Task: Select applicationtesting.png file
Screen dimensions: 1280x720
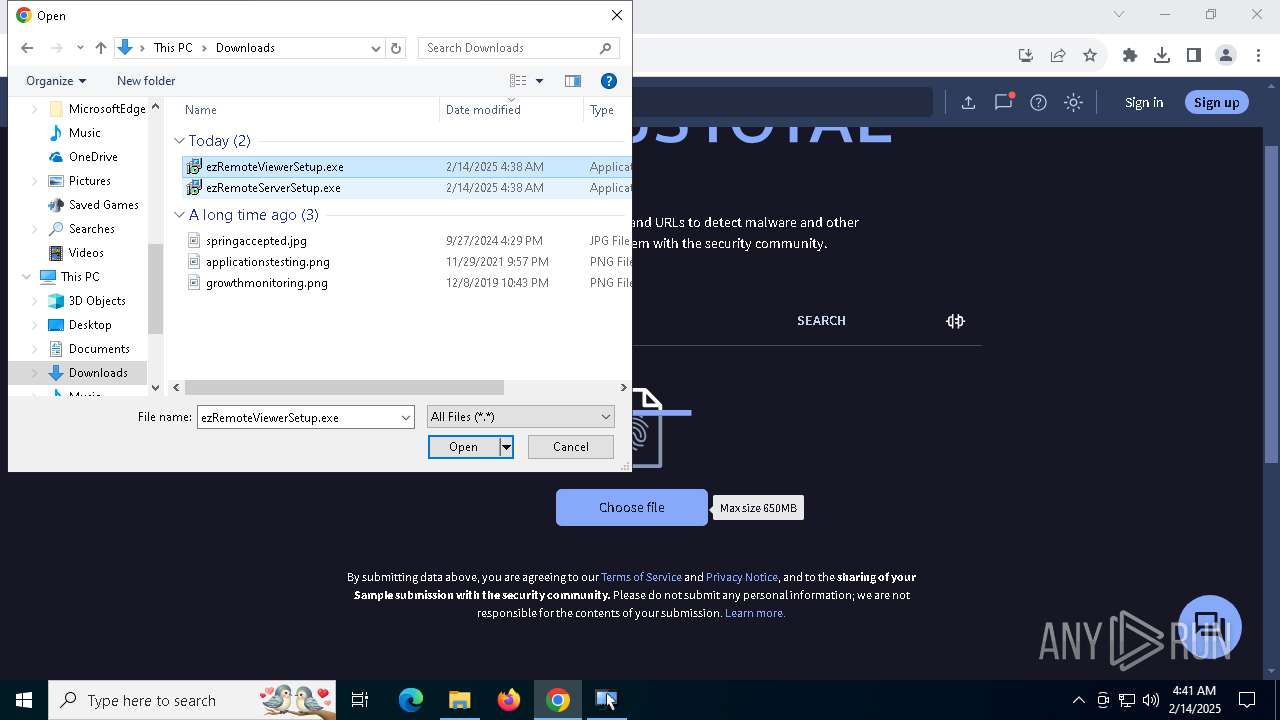Action: [268, 262]
